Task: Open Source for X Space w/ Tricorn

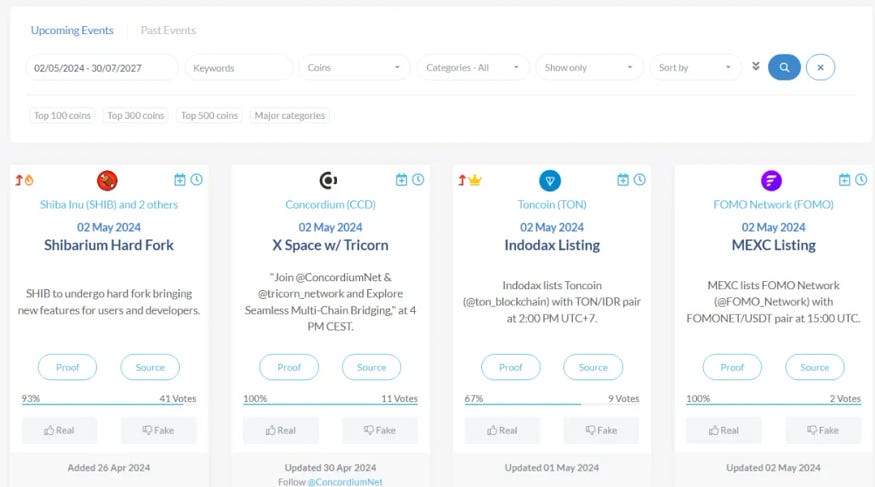Action: coord(372,367)
